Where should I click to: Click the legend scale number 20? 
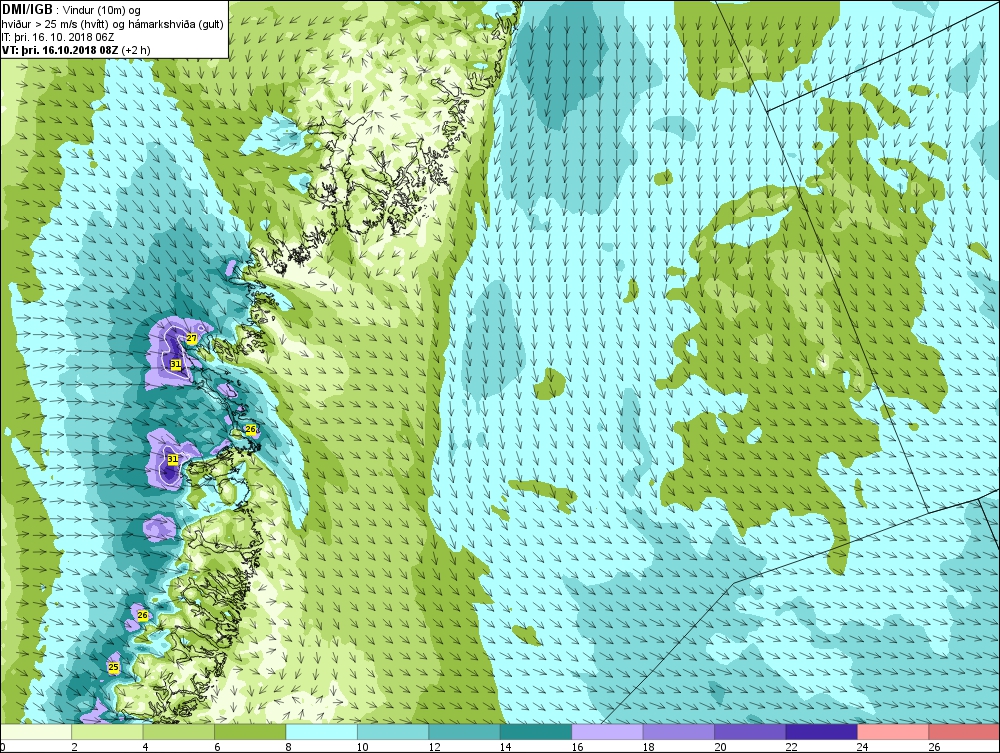pyautogui.click(x=719, y=747)
